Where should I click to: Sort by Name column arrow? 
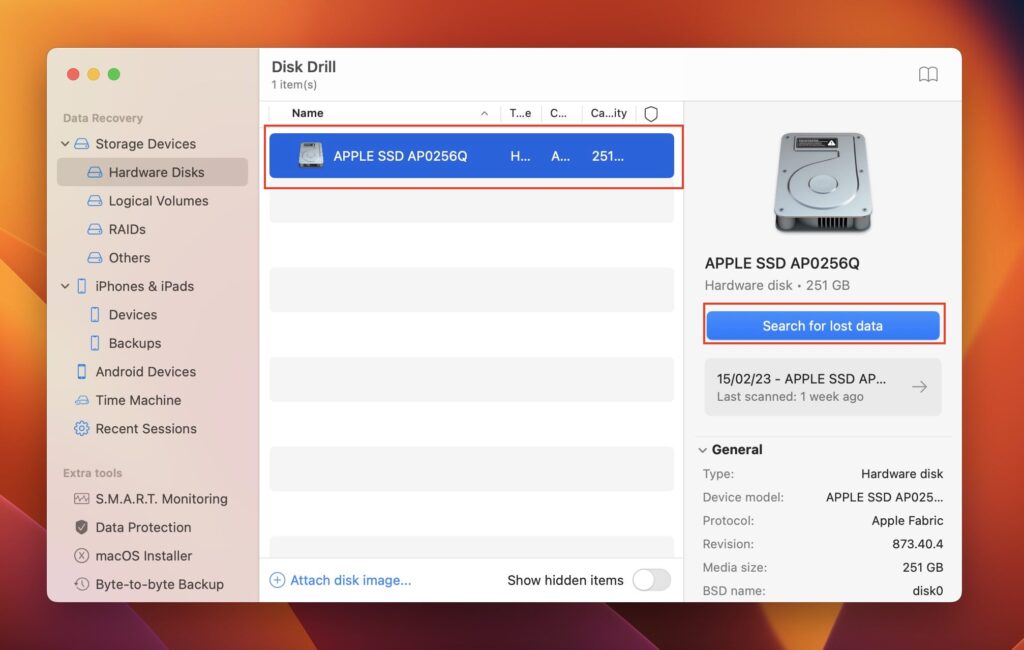[485, 114]
